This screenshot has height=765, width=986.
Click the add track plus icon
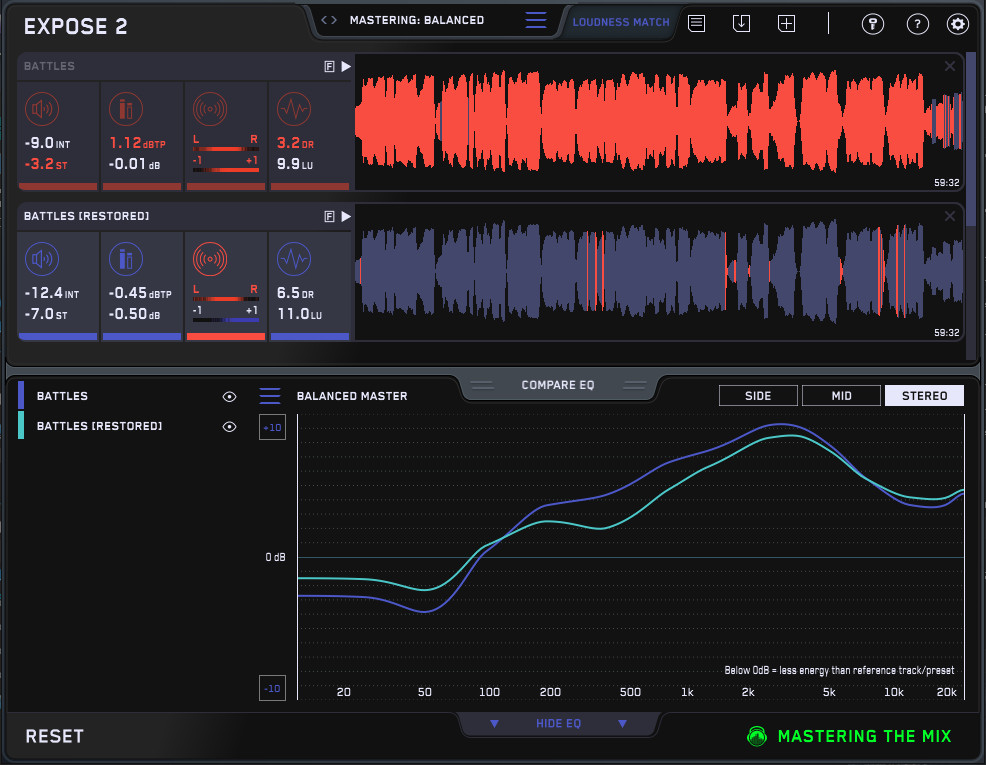(x=787, y=23)
